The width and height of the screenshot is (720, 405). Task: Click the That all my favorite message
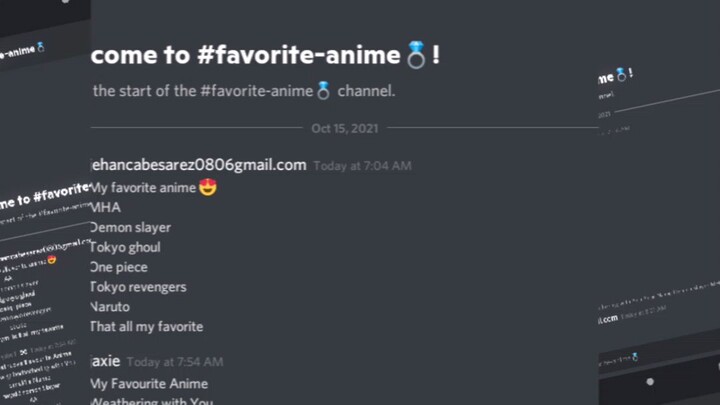(146, 326)
